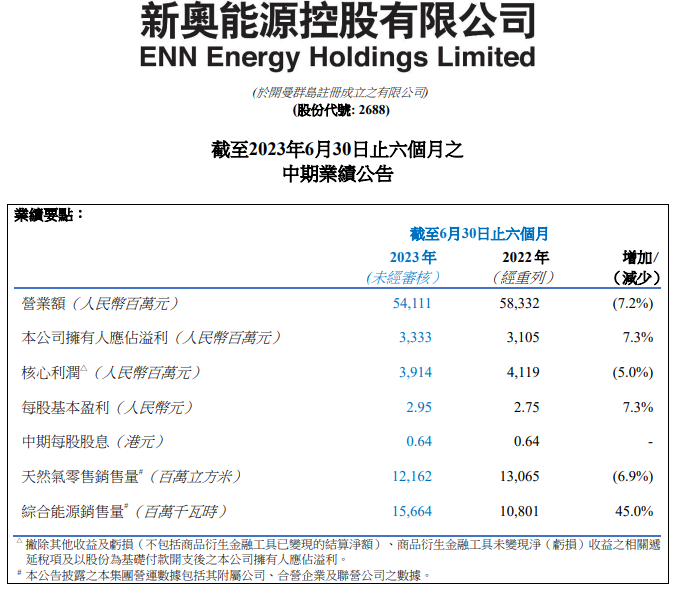Click the value 15,664
Image resolution: width=676 pixels, height=599 pixels.
[412, 511]
